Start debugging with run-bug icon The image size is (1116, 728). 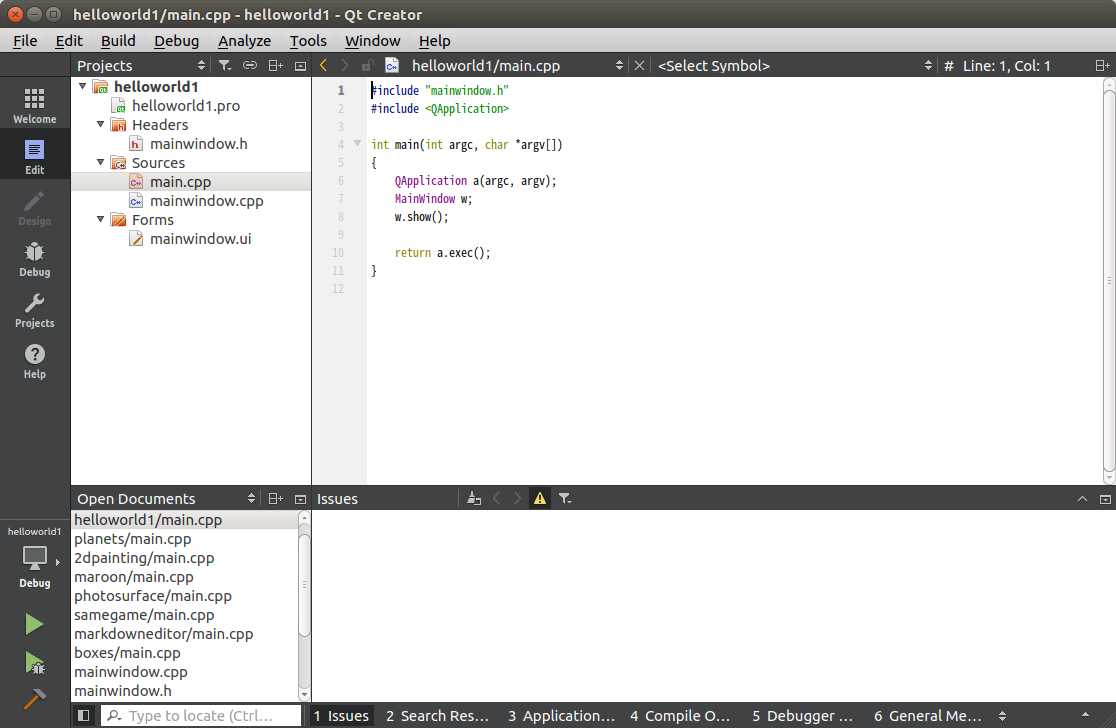coord(33,663)
